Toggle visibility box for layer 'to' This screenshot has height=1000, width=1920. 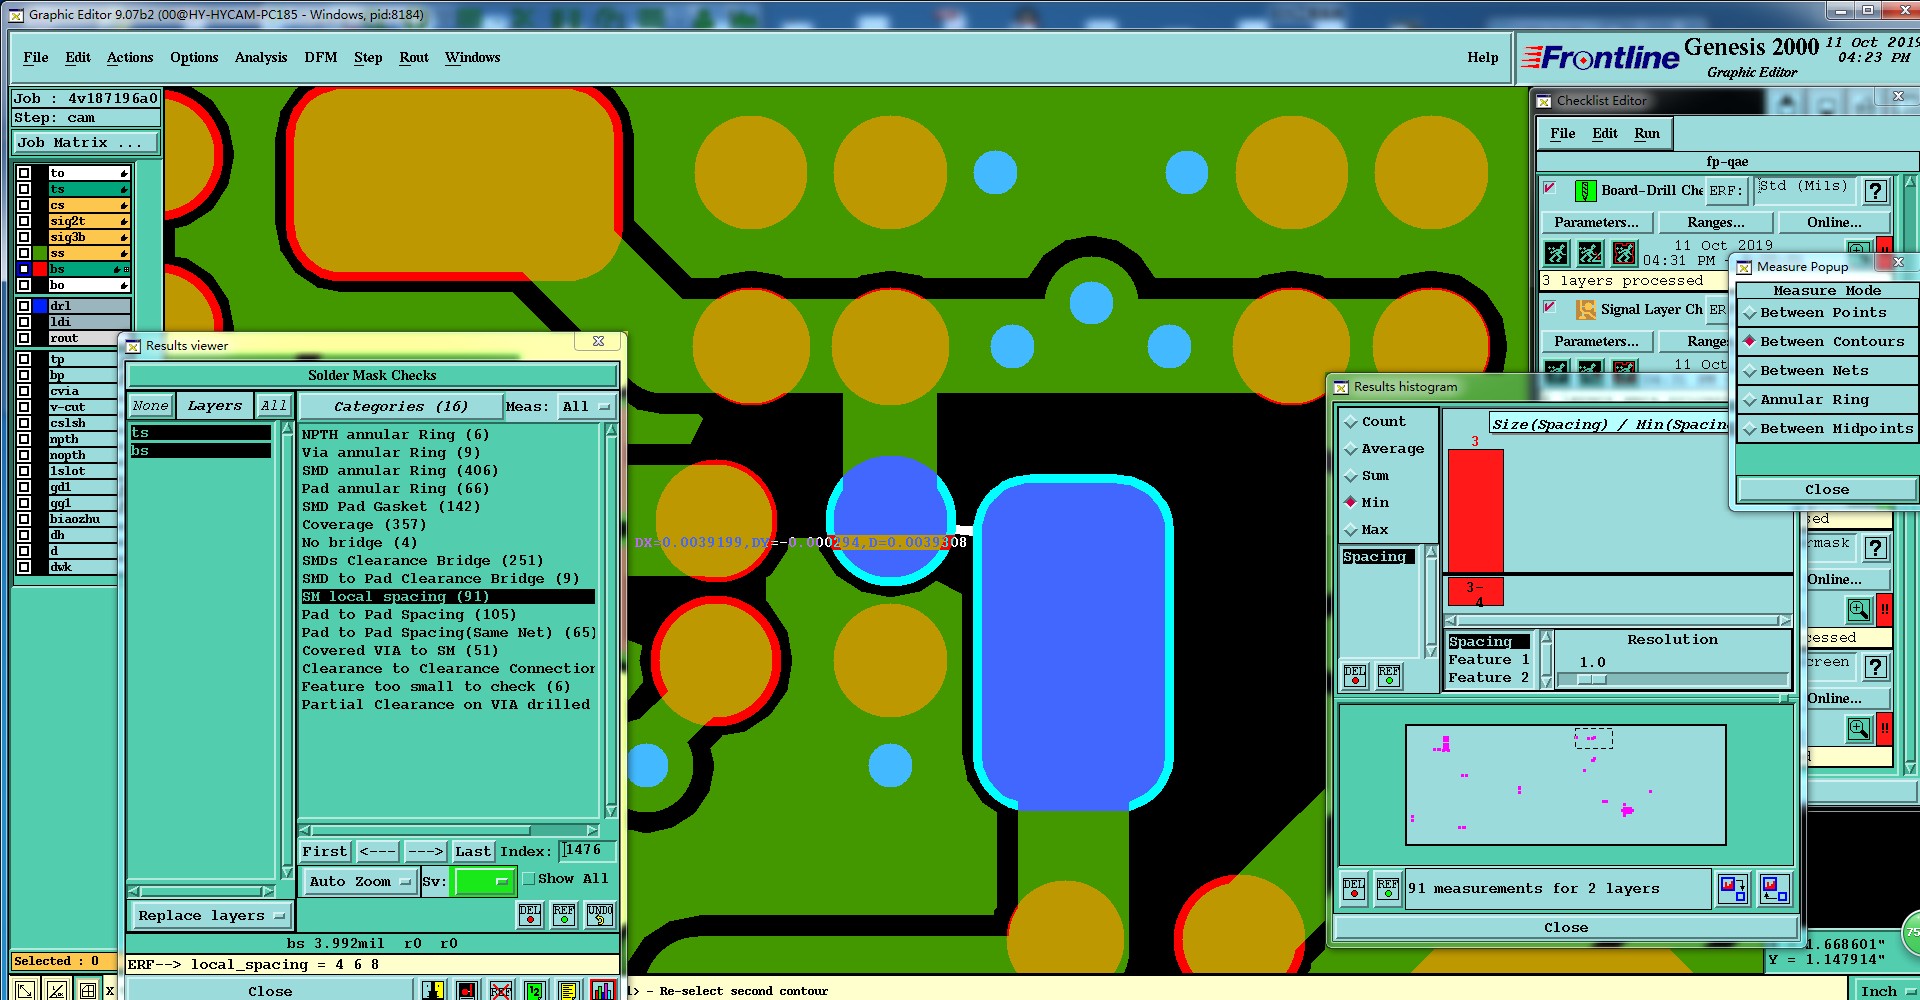(24, 173)
